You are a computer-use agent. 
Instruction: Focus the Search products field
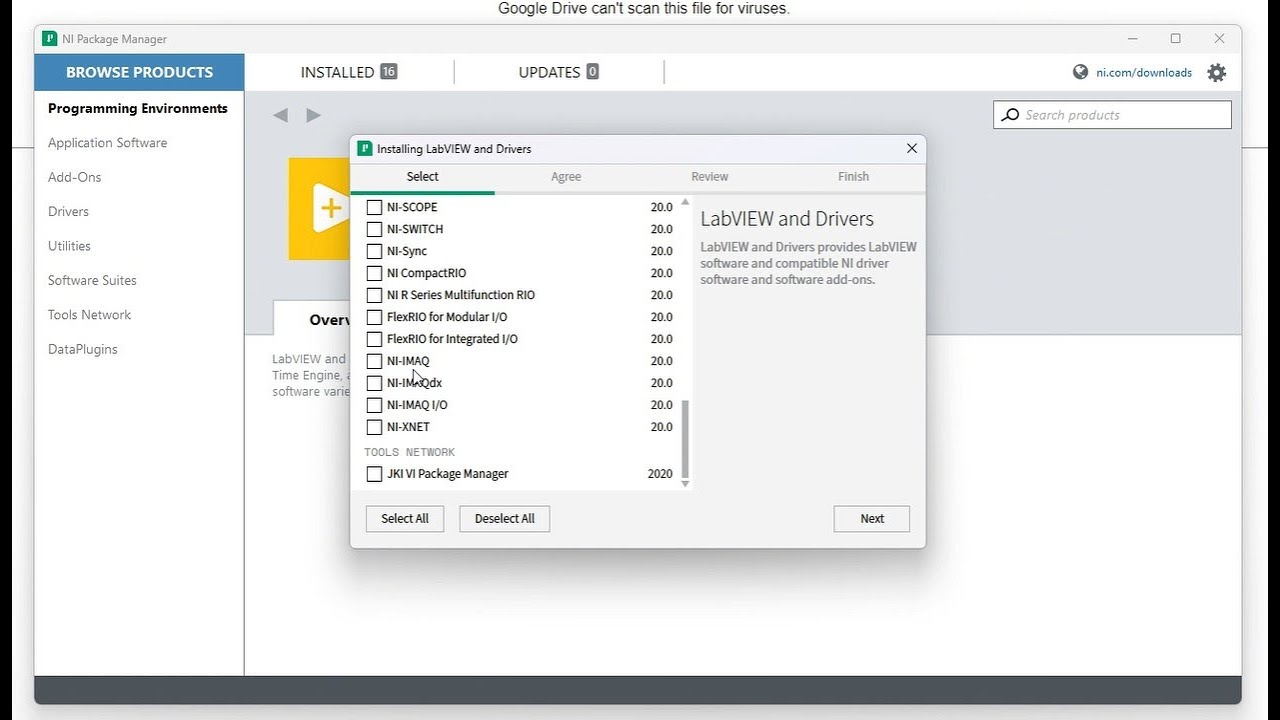tap(1113, 115)
